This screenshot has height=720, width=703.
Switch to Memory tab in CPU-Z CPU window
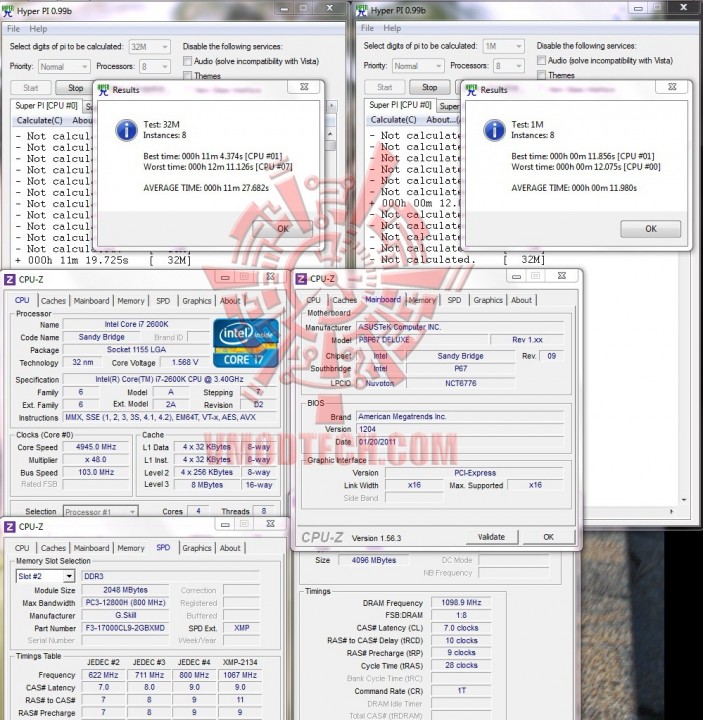pyautogui.click(x=131, y=301)
